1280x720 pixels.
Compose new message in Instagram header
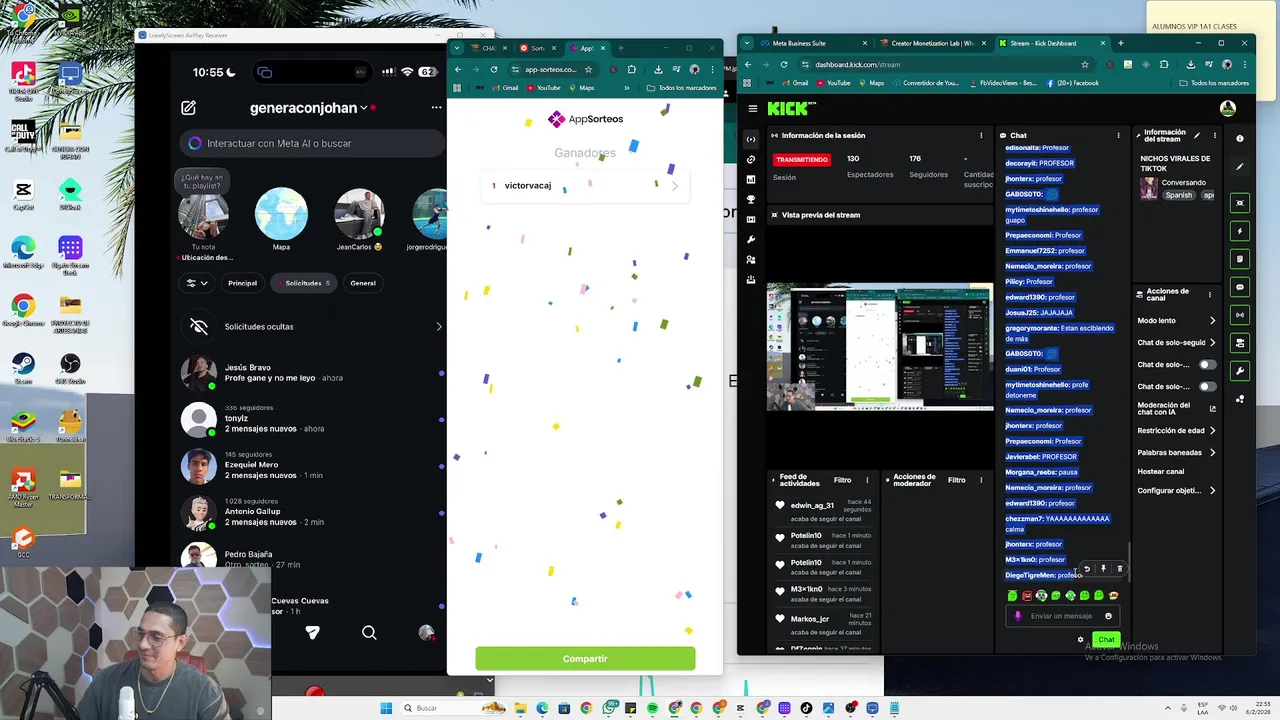(188, 107)
